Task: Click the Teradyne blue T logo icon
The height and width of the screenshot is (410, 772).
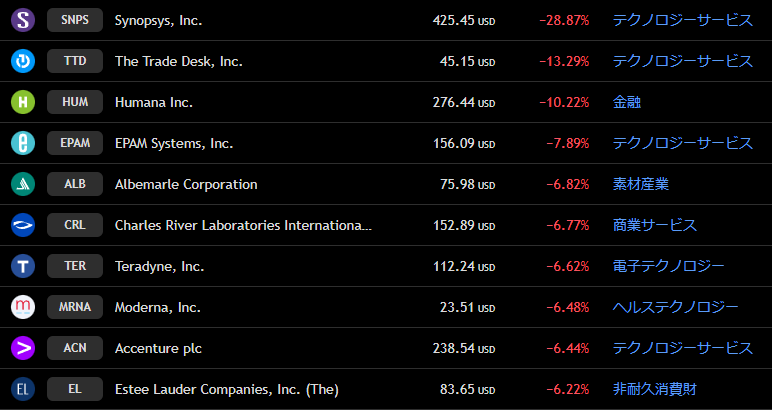Action: 23,266
